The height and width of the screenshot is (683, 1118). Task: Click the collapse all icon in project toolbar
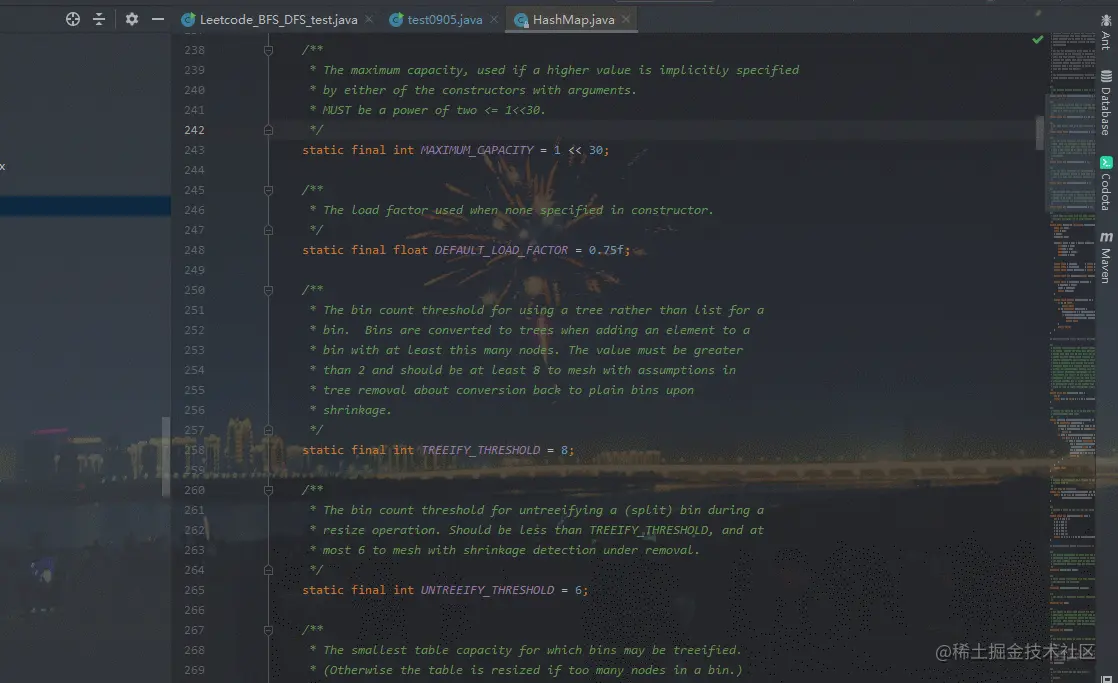(x=99, y=19)
